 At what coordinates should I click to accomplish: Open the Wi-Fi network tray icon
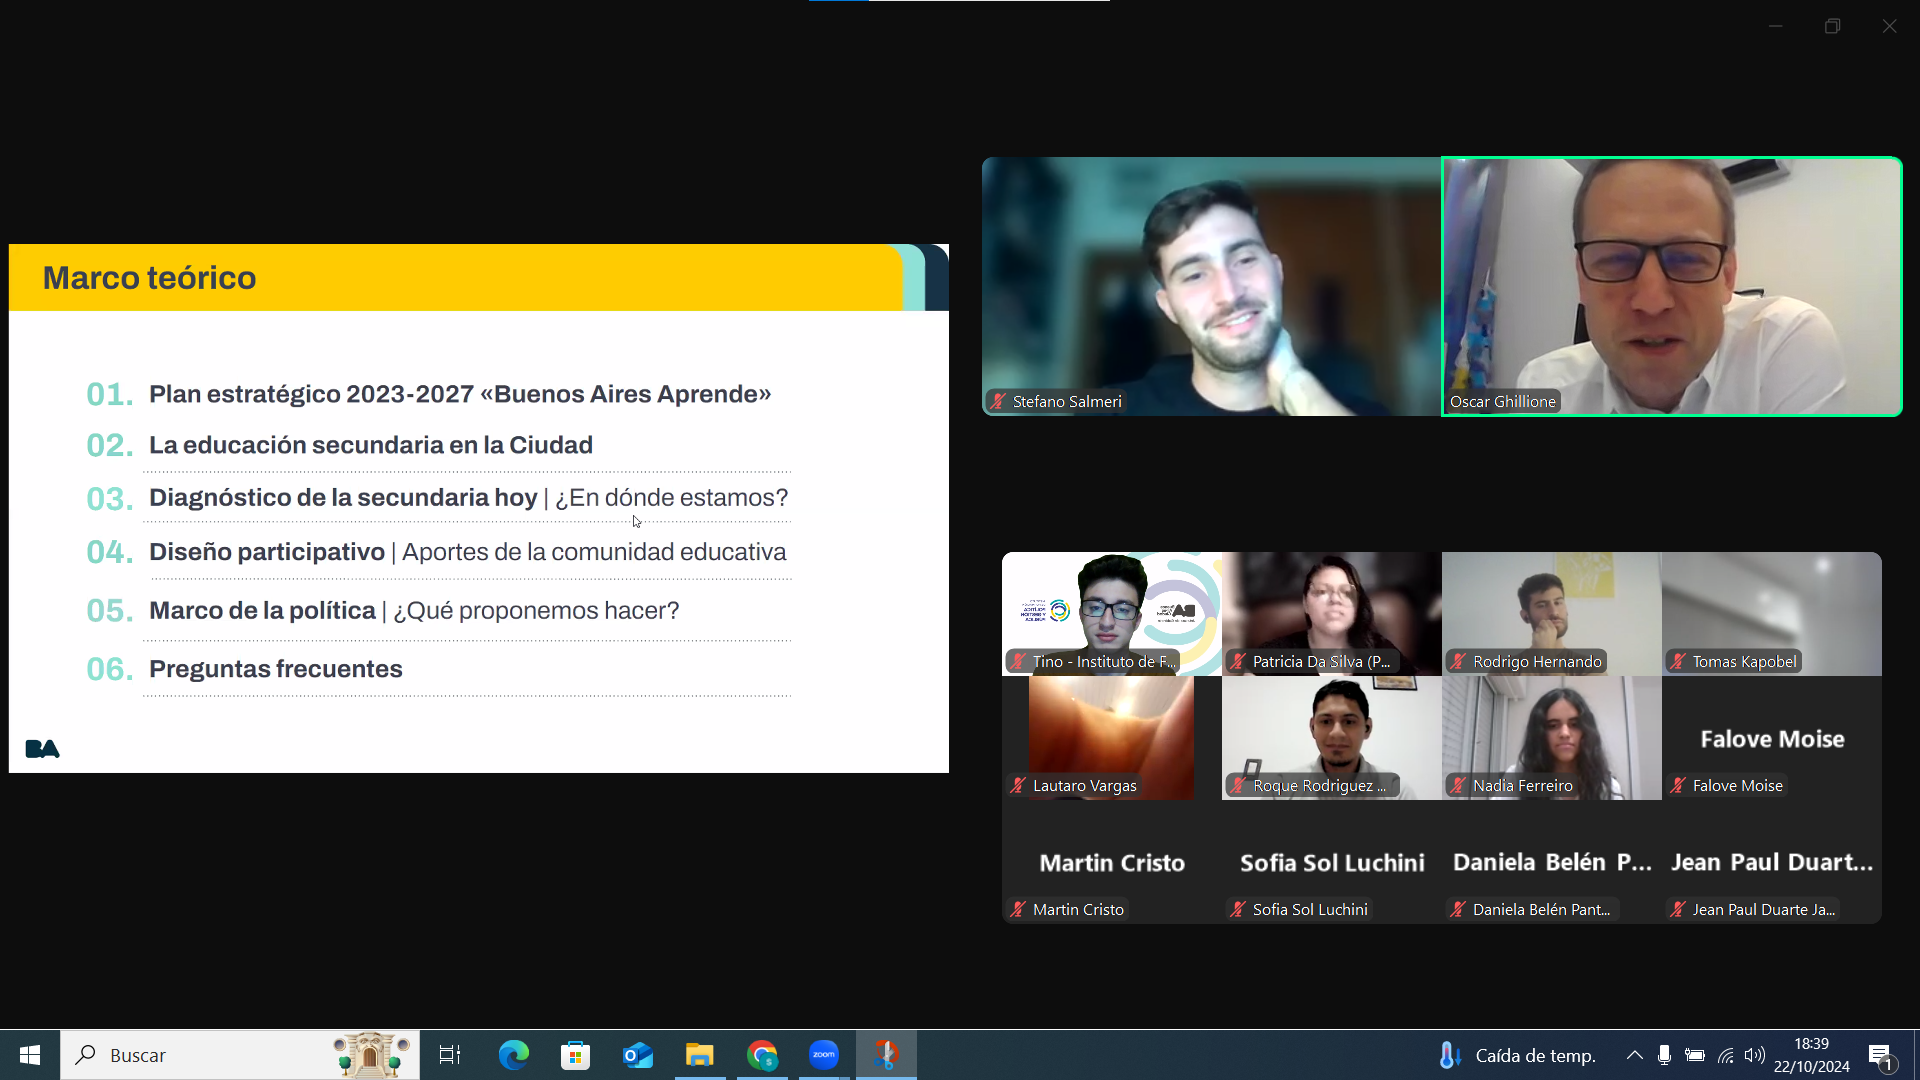[1725, 1055]
